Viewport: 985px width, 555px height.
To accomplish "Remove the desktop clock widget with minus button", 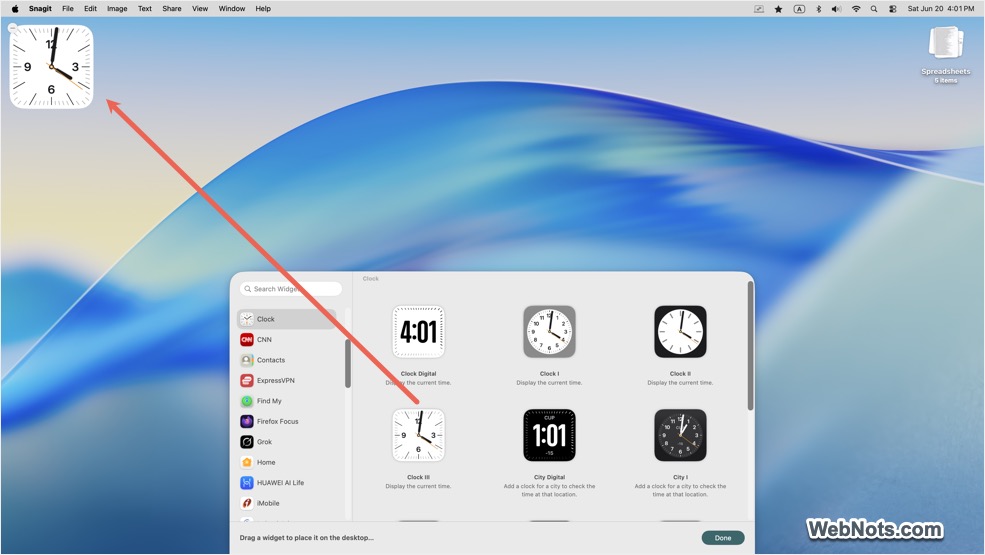I will pos(13,28).
